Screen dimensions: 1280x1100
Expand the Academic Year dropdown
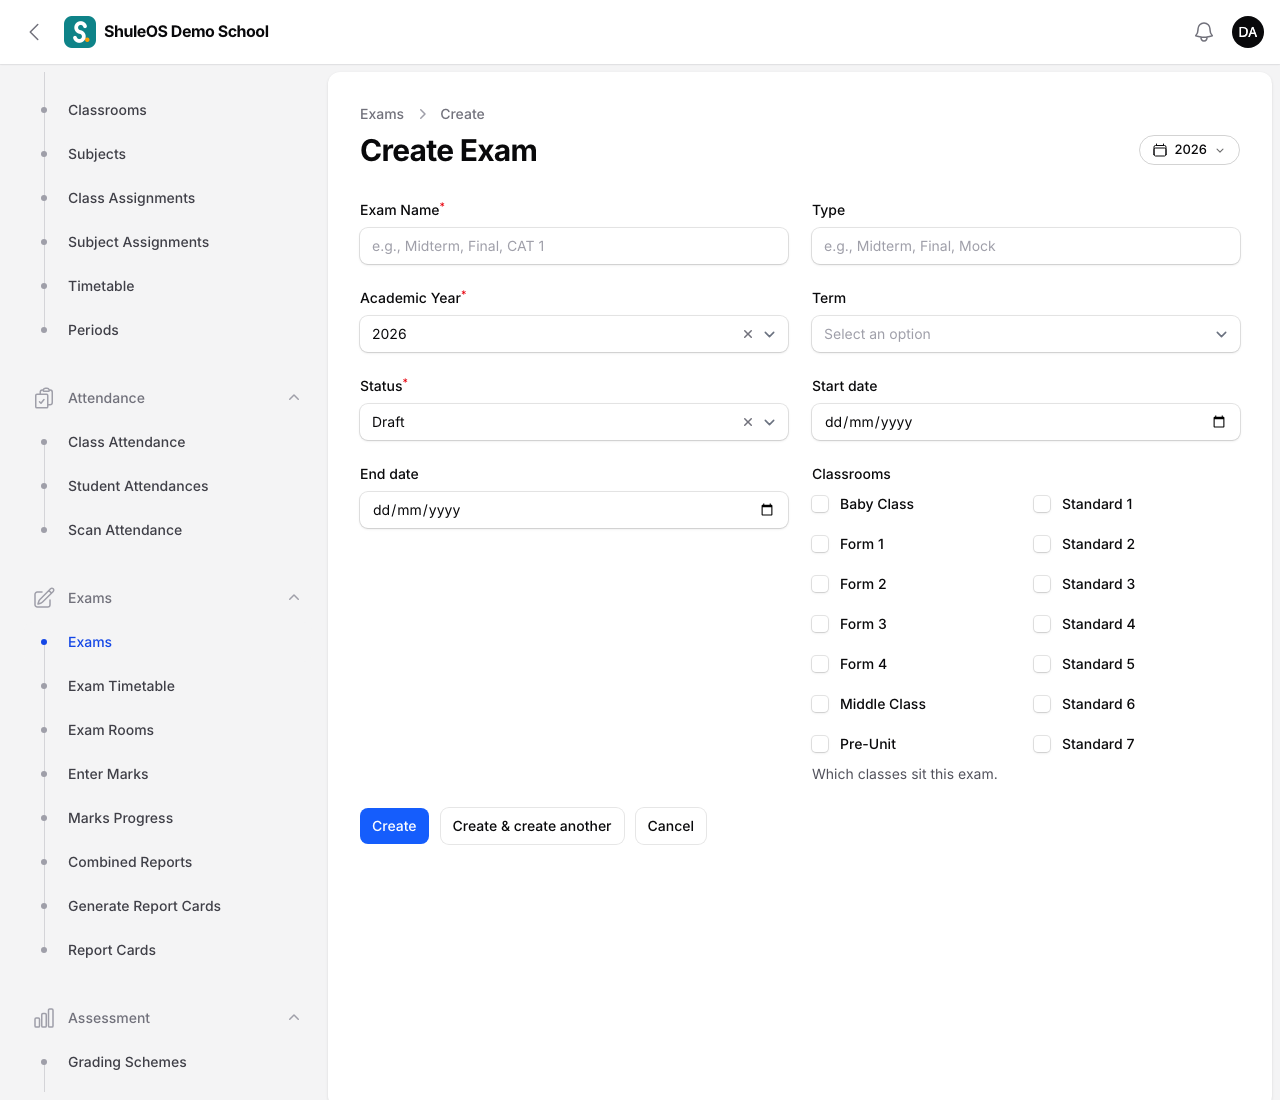[x=770, y=334]
